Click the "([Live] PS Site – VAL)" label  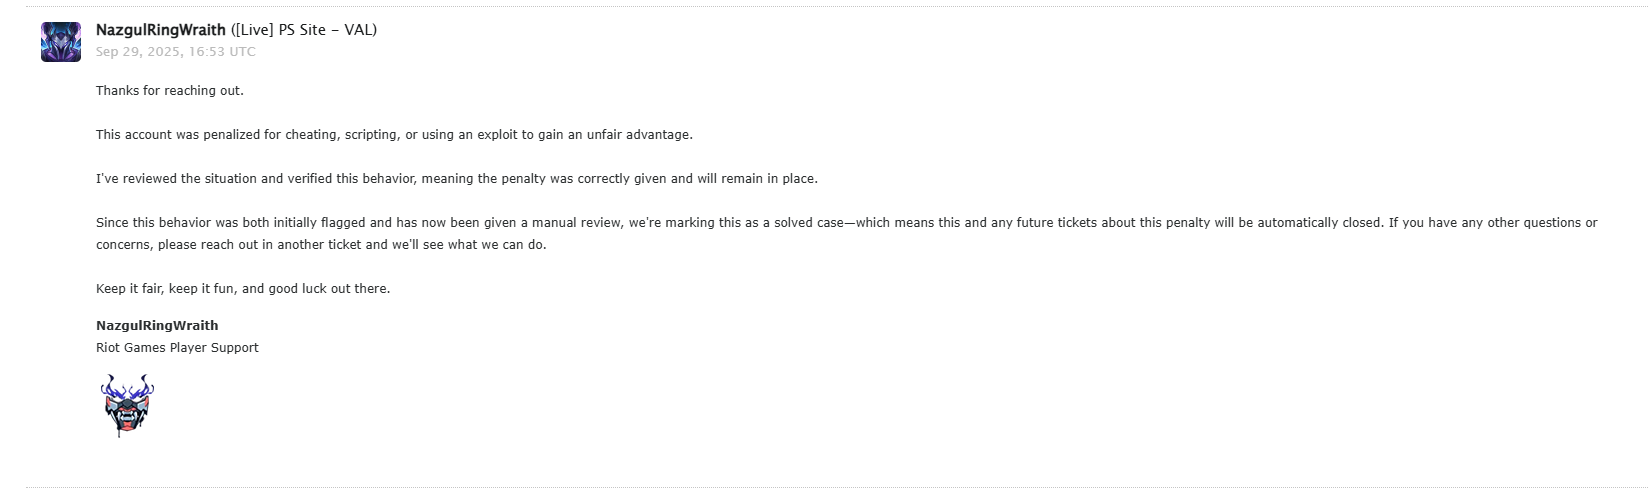click(x=304, y=30)
